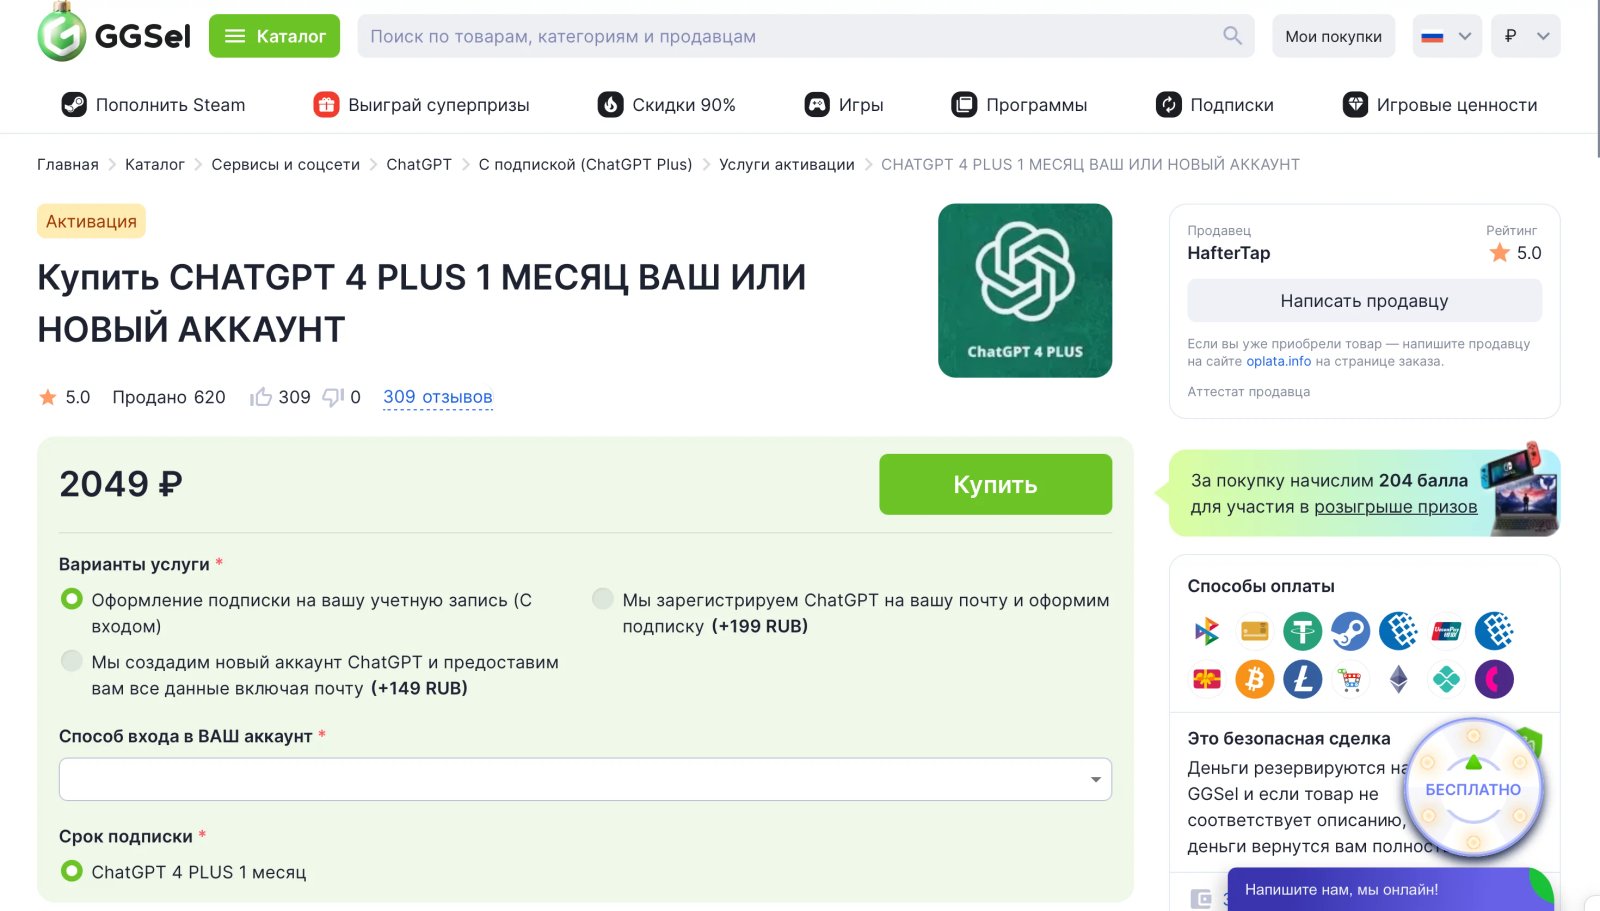Click Написать продавцу button
Image resolution: width=1600 pixels, height=911 pixels.
[1364, 301]
